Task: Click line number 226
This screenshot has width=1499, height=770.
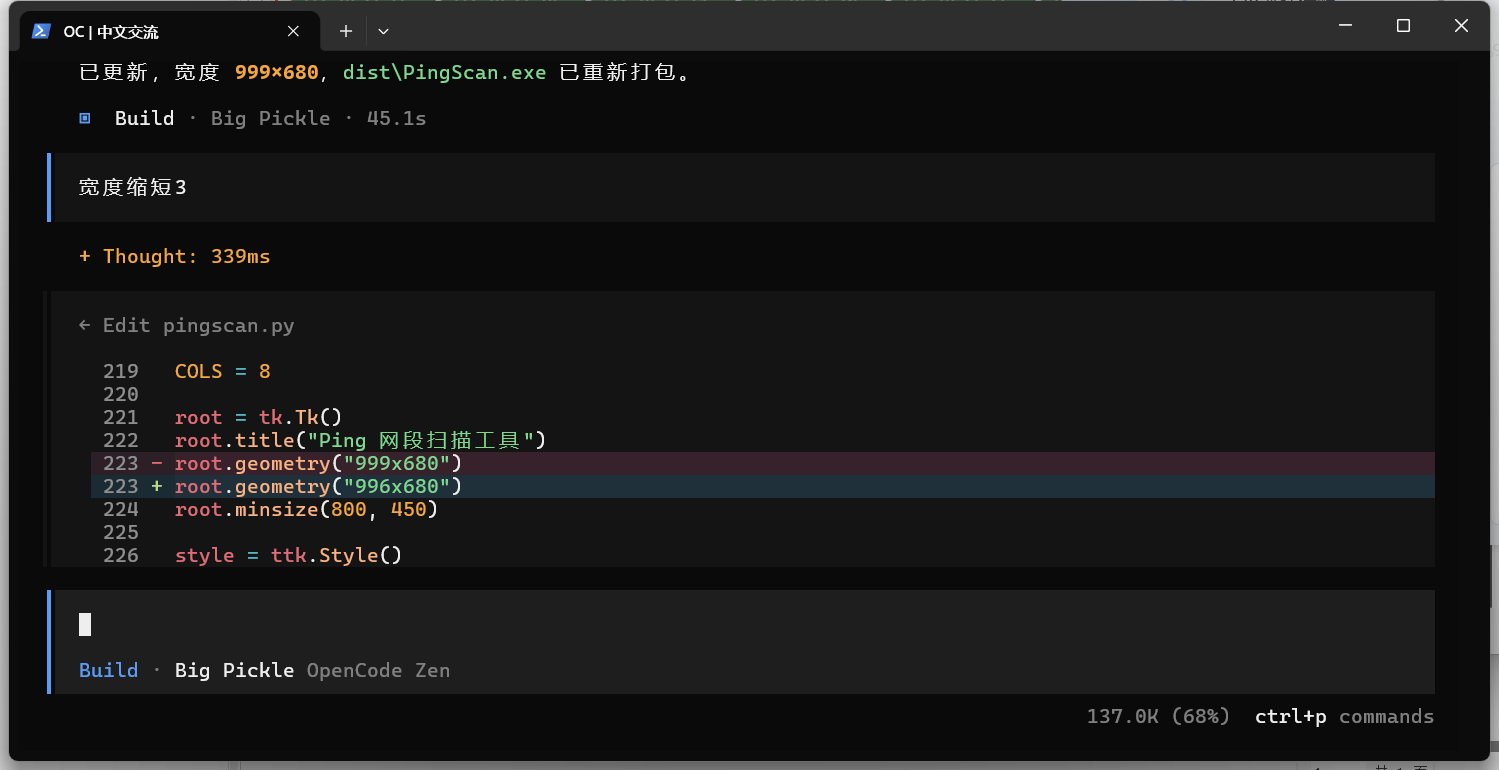Action: click(121, 555)
